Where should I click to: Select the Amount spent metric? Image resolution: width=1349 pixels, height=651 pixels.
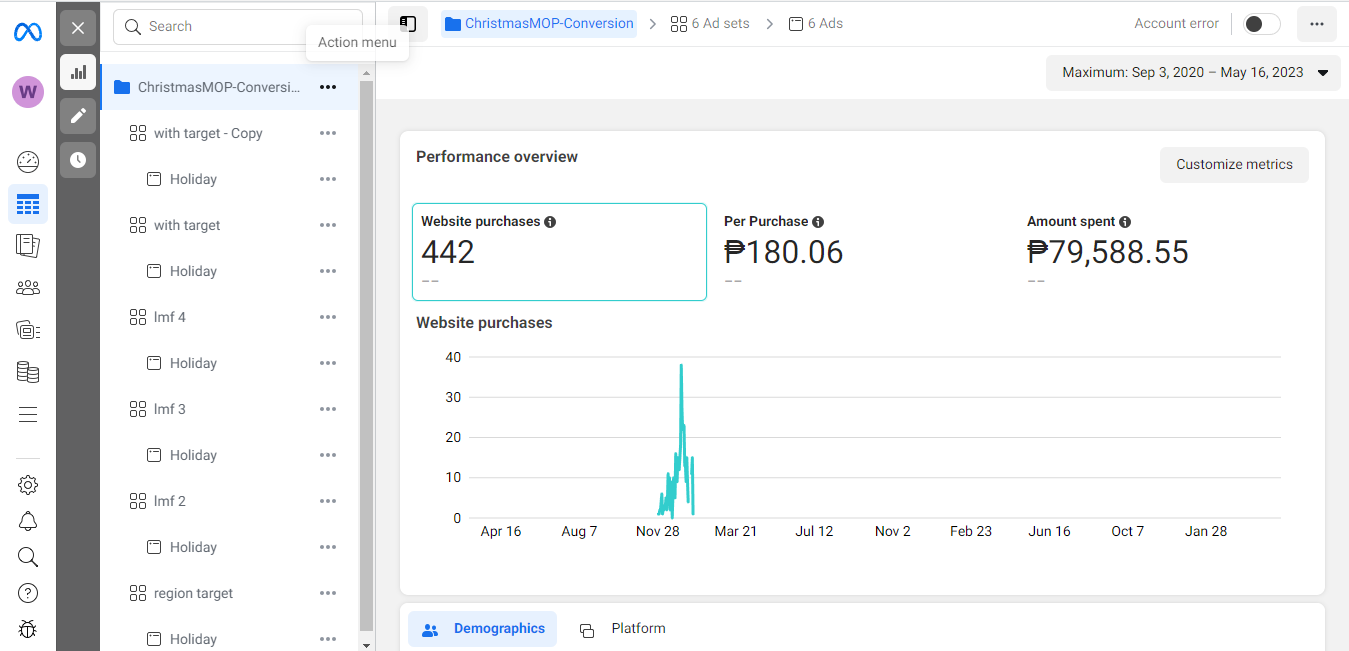coord(1108,252)
